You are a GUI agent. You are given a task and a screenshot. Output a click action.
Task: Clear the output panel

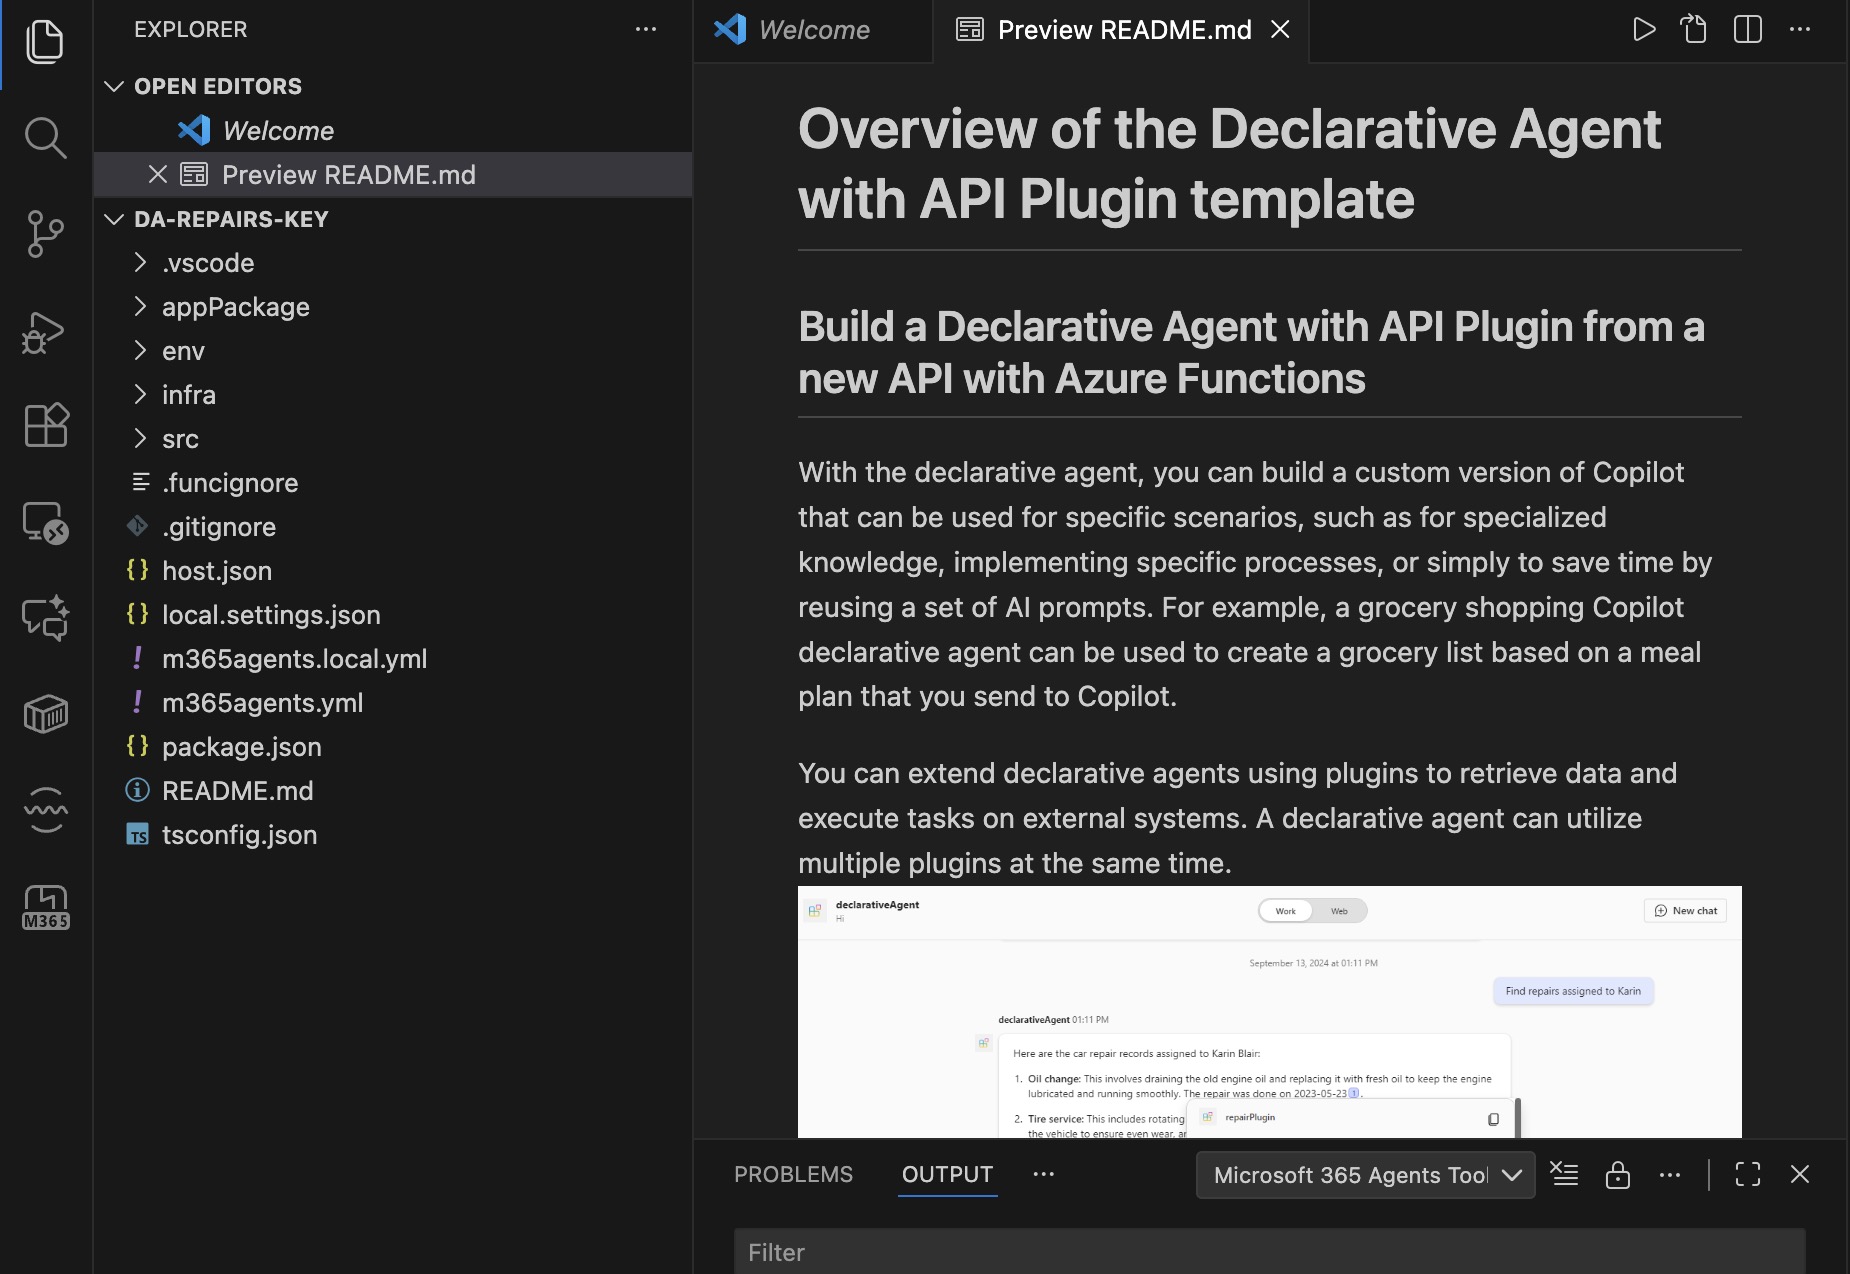(x=1564, y=1174)
